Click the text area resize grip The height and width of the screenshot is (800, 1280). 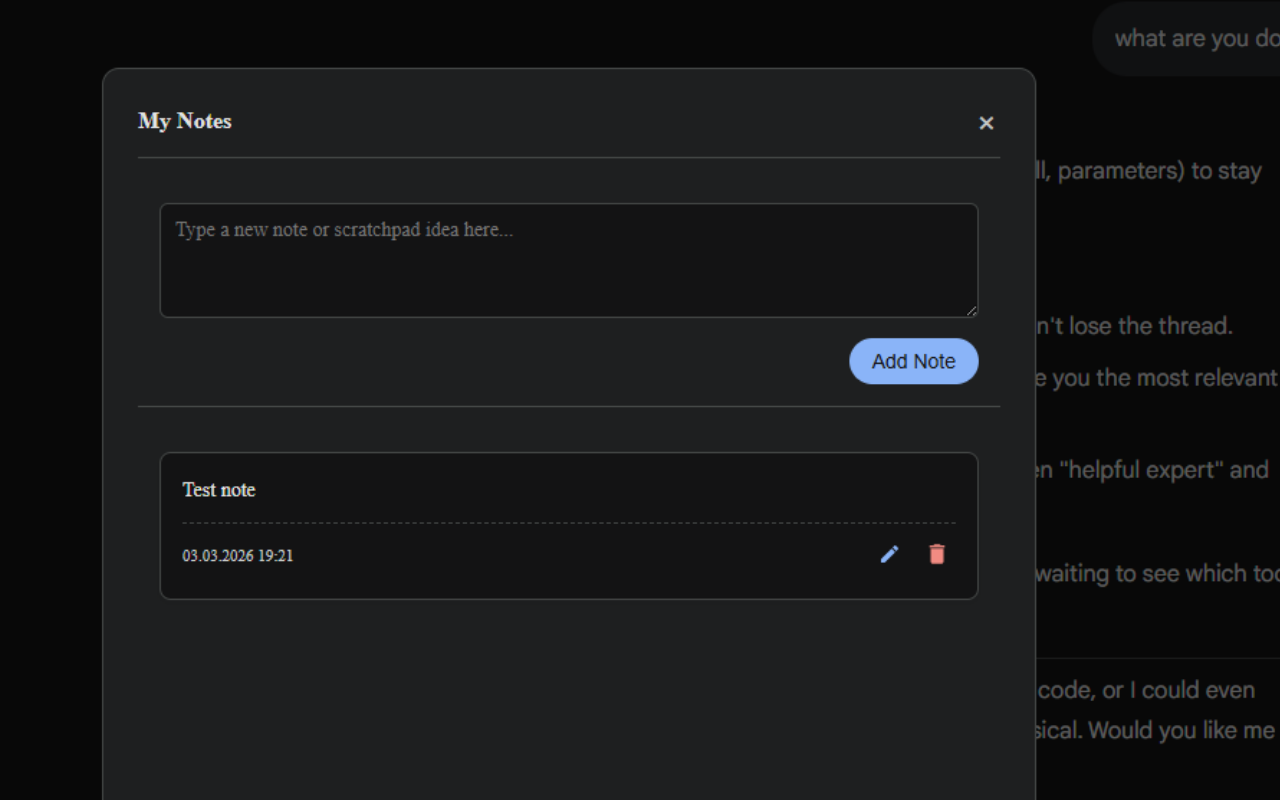971,311
